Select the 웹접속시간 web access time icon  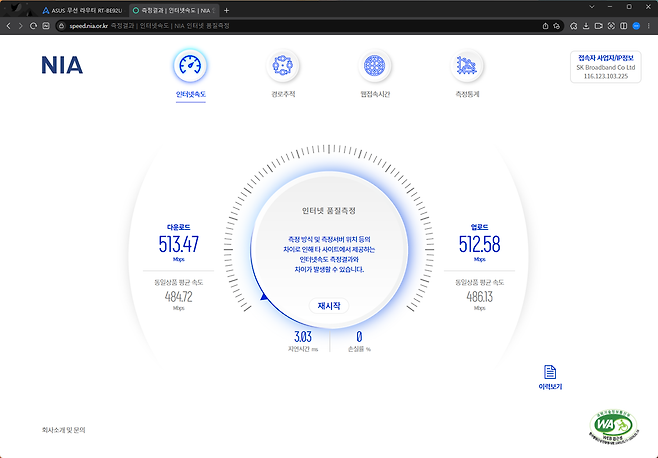[x=376, y=66]
